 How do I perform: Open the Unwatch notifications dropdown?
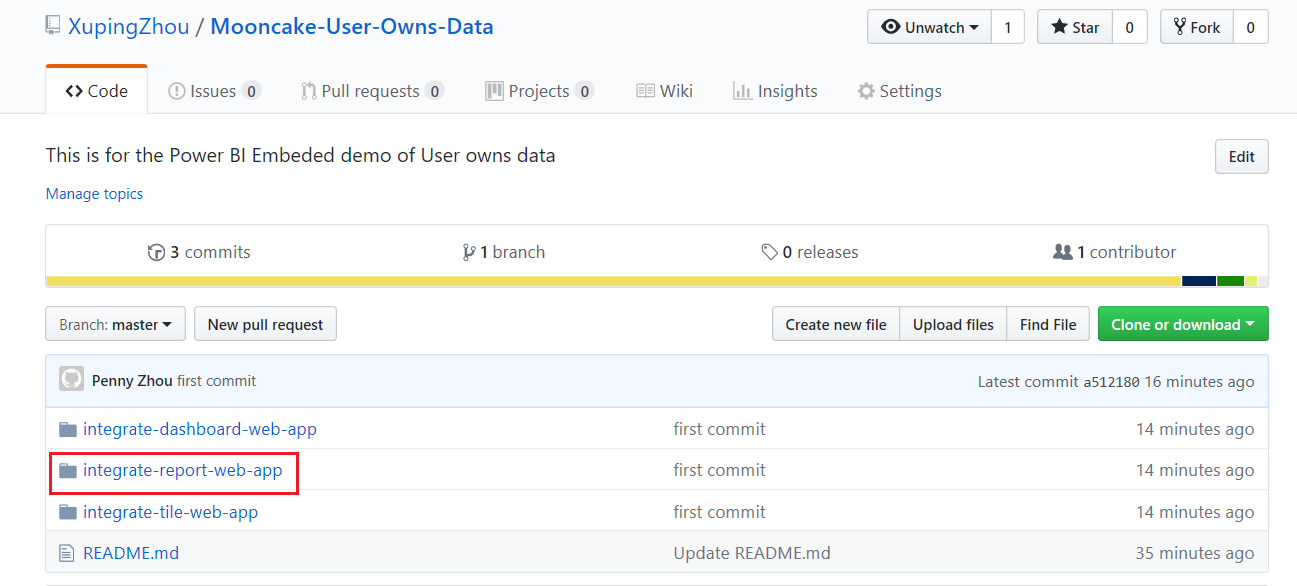click(929, 27)
